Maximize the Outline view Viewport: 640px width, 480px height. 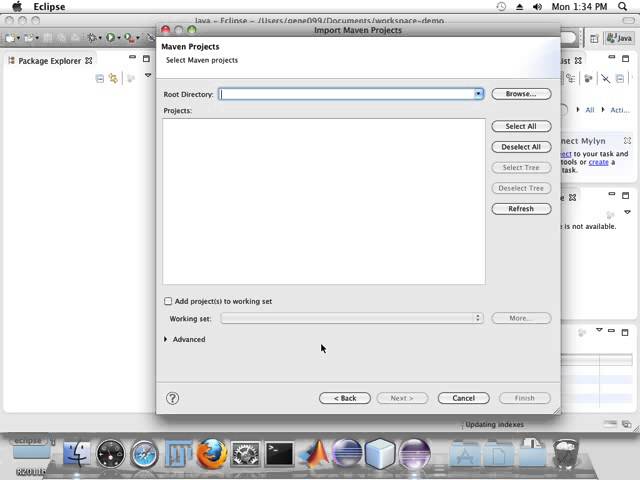[625, 196]
